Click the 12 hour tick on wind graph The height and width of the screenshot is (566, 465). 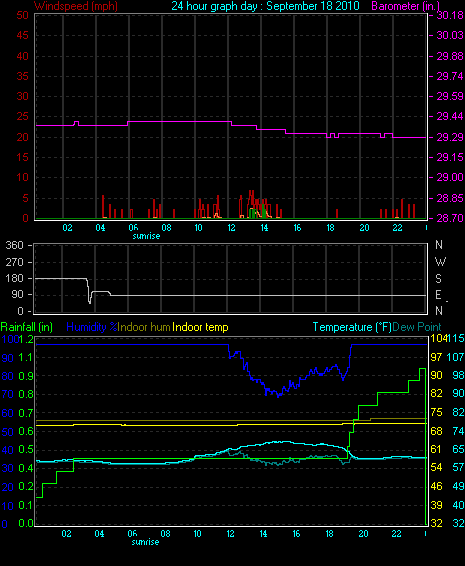(x=231, y=228)
